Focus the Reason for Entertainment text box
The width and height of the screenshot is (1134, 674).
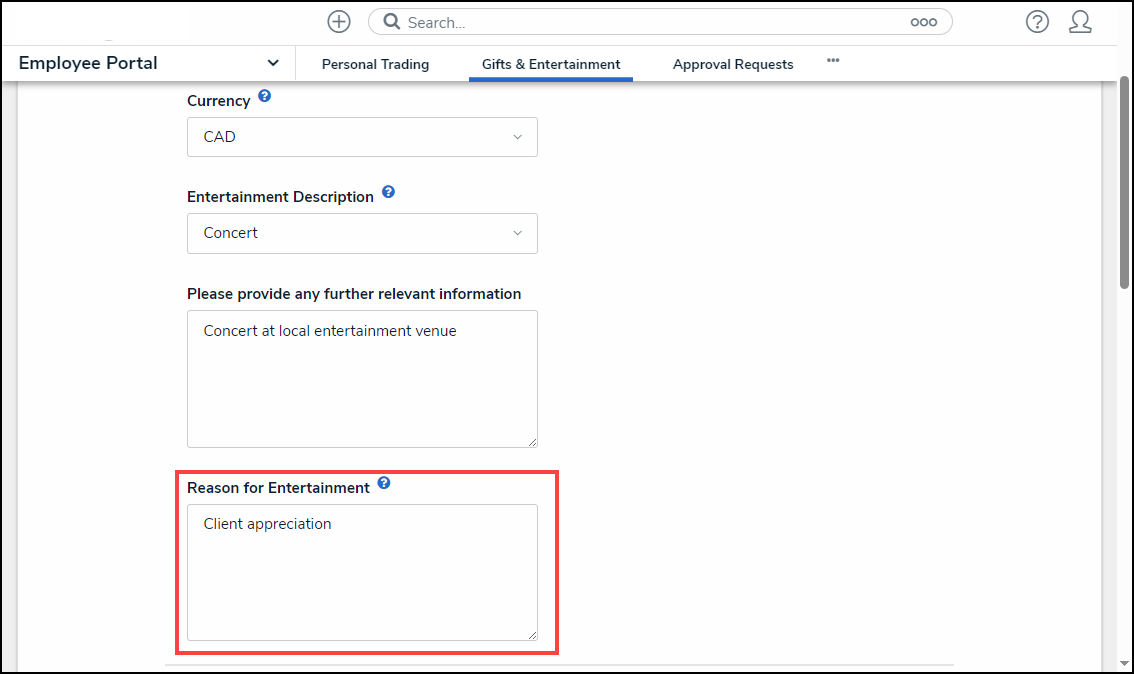tap(362, 572)
